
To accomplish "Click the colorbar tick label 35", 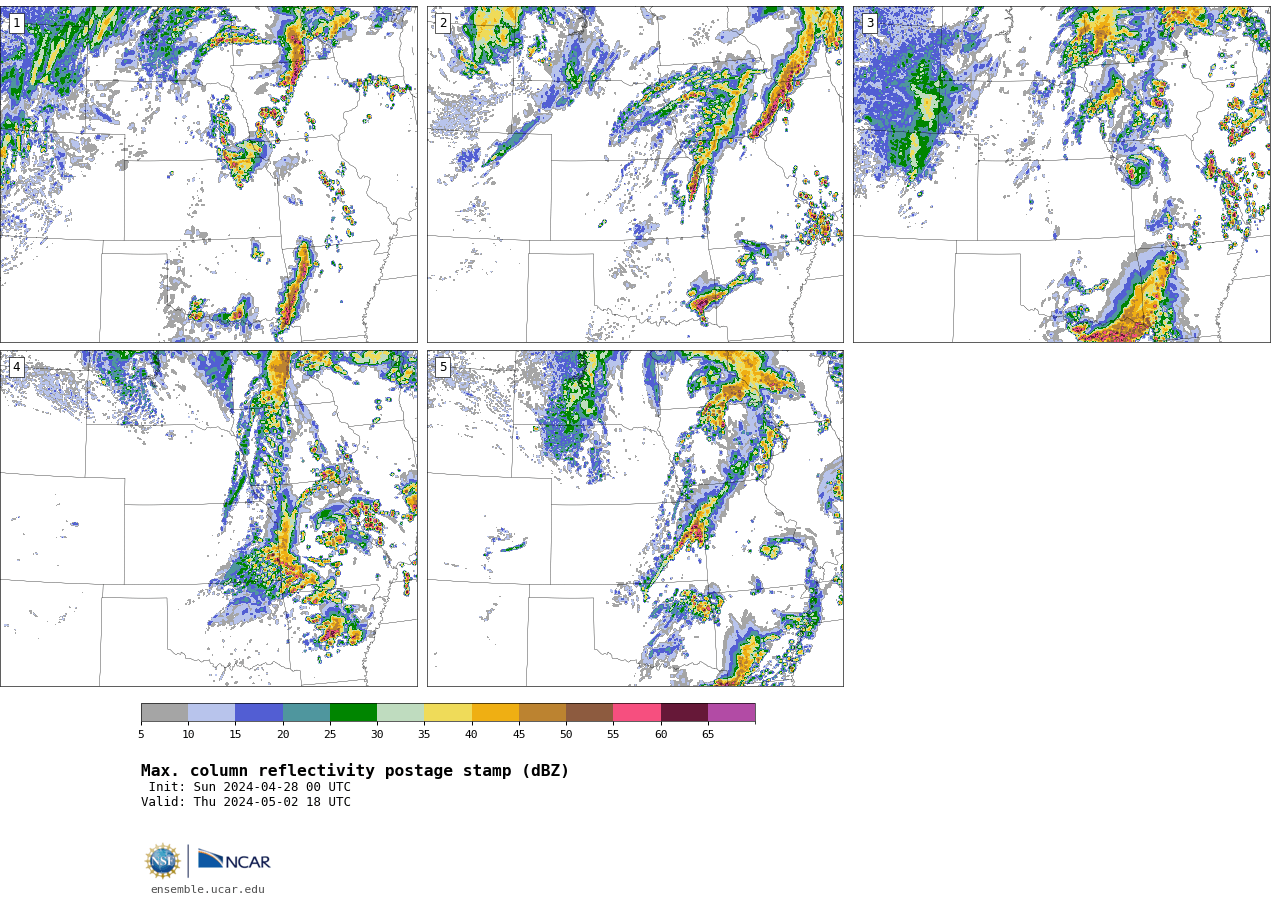I will [x=424, y=735].
